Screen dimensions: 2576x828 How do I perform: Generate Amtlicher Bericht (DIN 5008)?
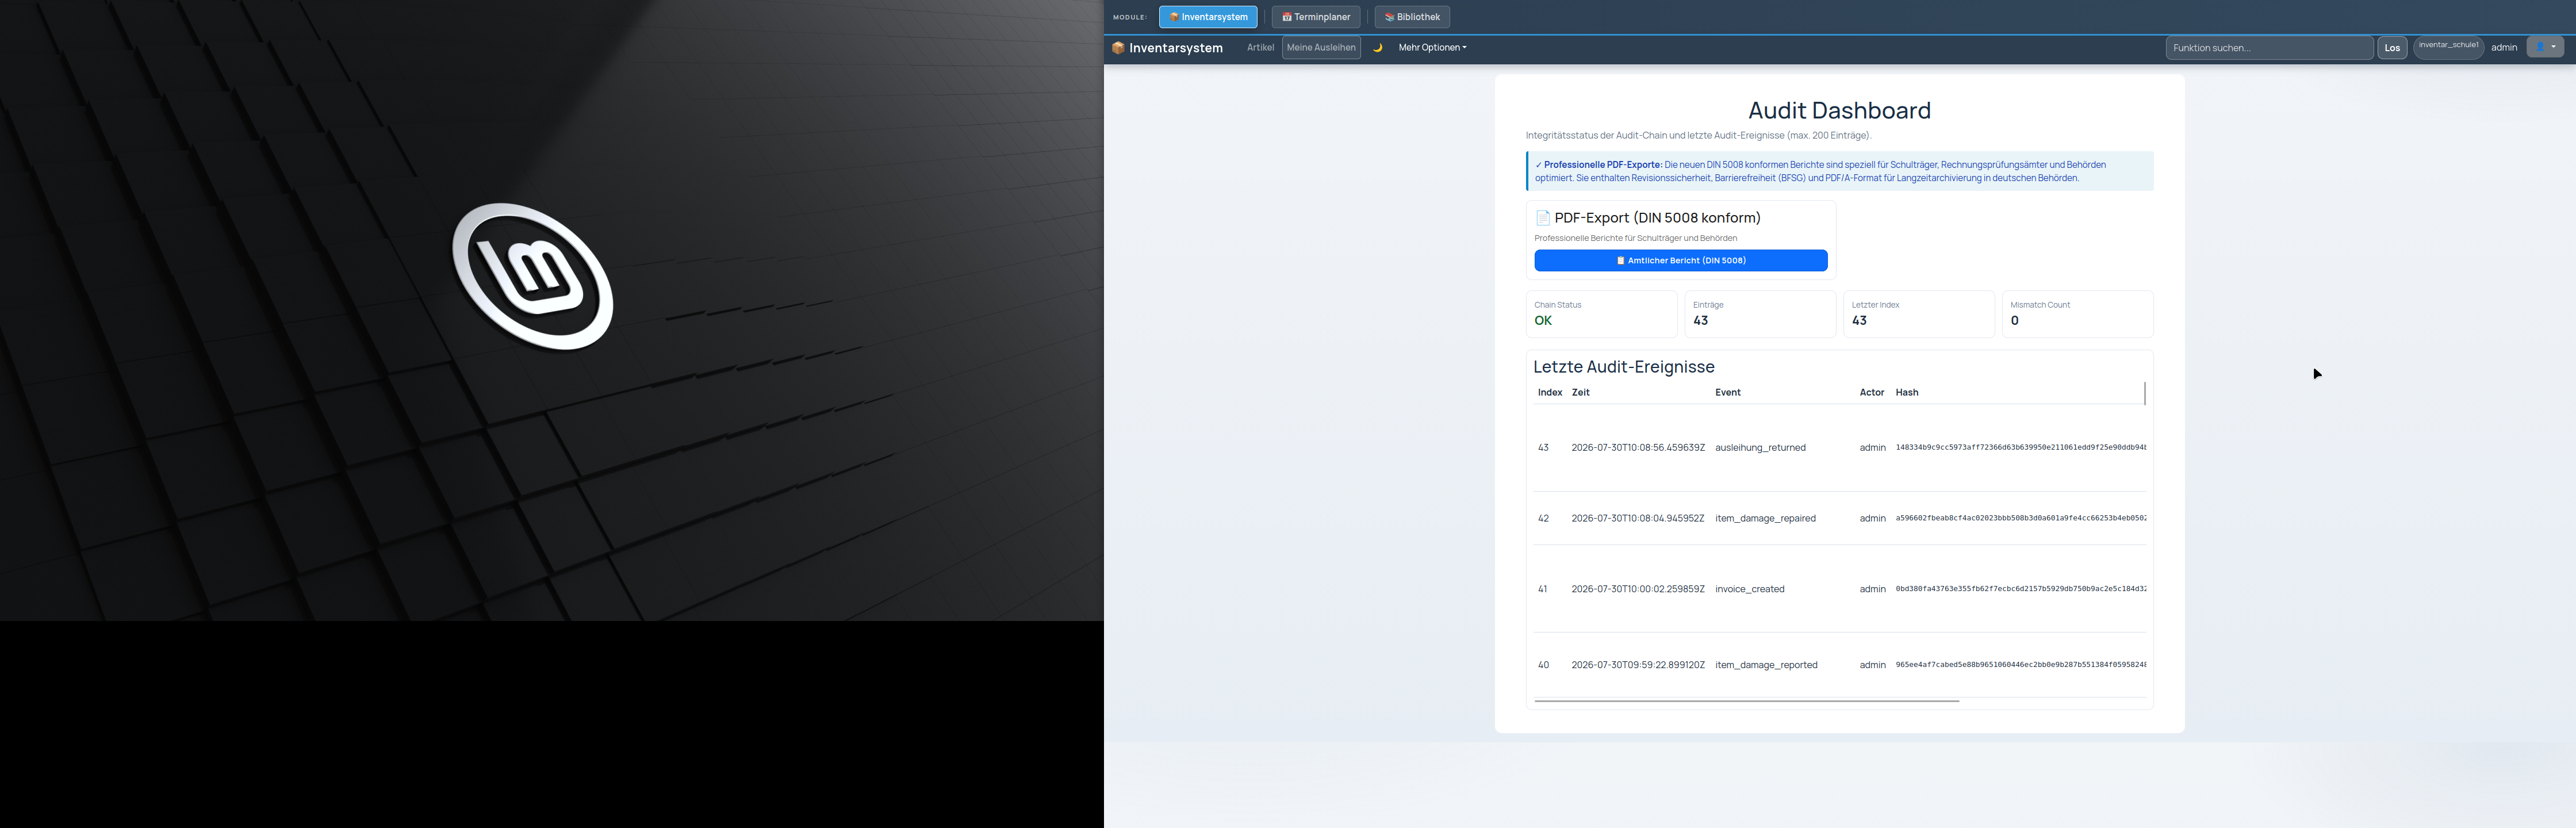point(1681,261)
